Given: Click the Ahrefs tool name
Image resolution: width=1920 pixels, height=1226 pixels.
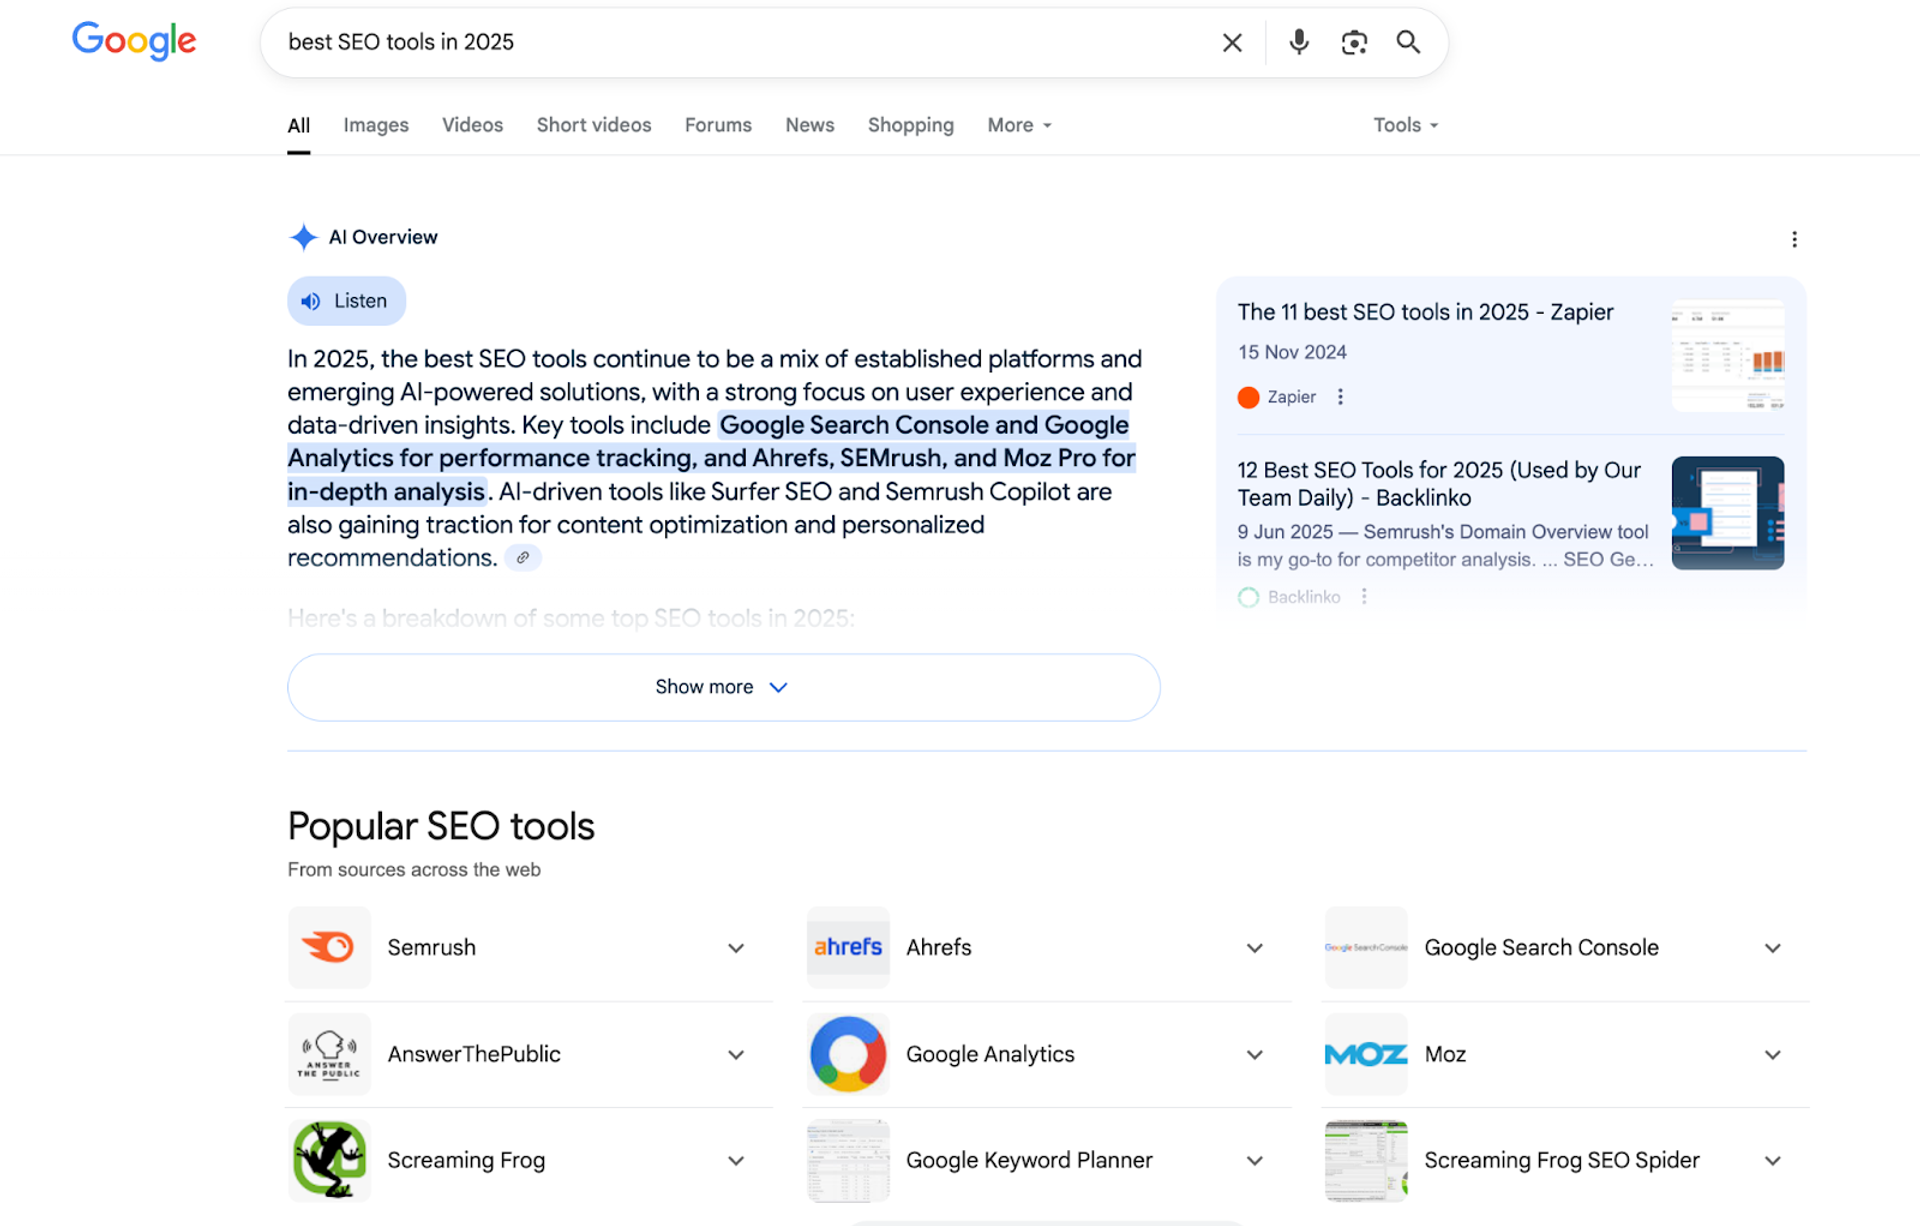Looking at the screenshot, I should [938, 947].
